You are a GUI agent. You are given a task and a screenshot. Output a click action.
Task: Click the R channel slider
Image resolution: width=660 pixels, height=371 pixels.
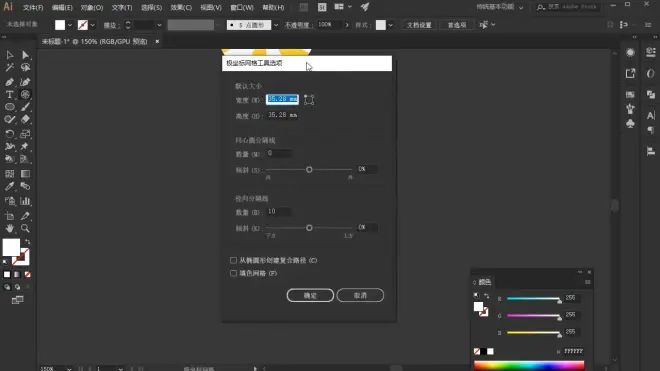[534, 299]
